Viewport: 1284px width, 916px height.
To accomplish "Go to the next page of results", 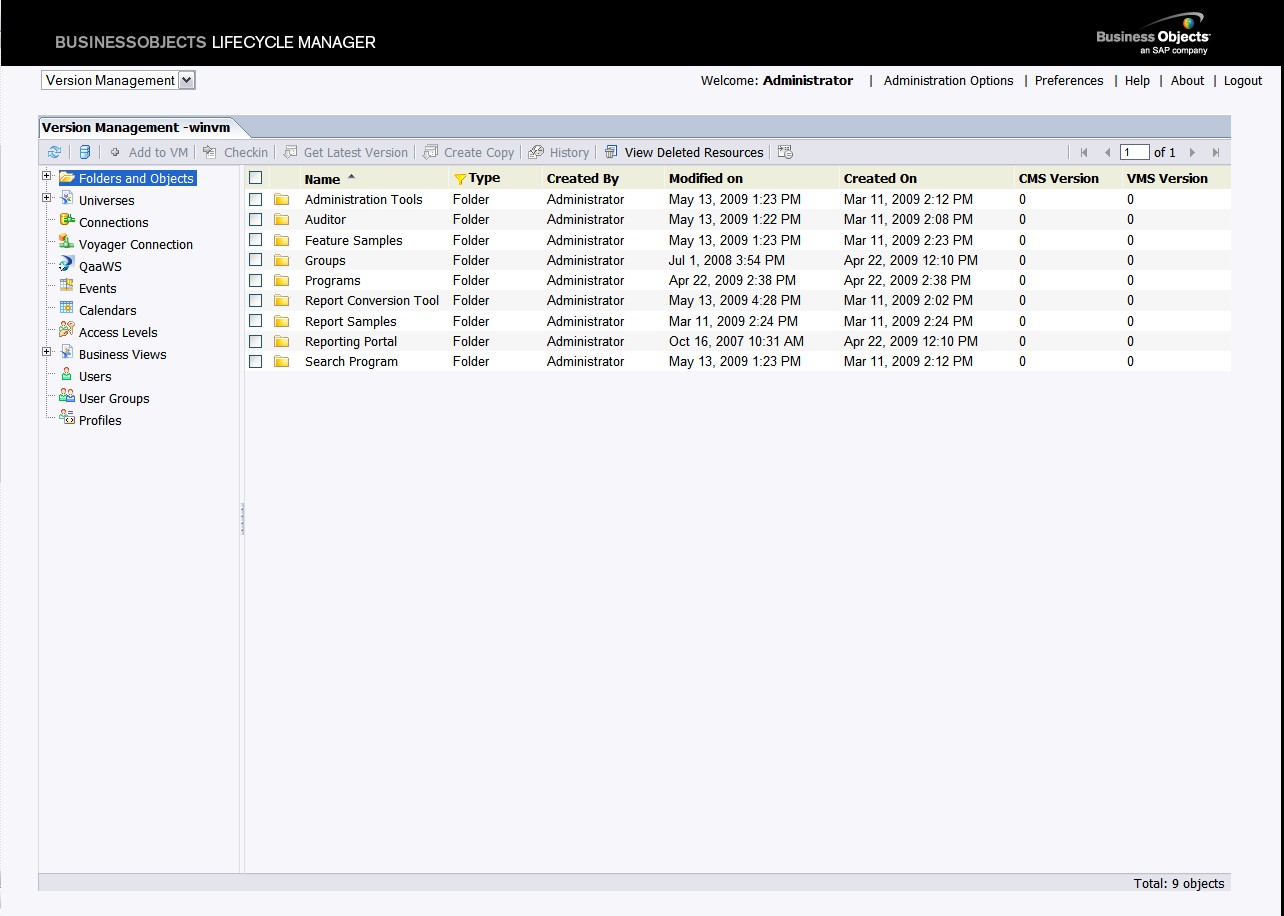I will tap(1192, 152).
